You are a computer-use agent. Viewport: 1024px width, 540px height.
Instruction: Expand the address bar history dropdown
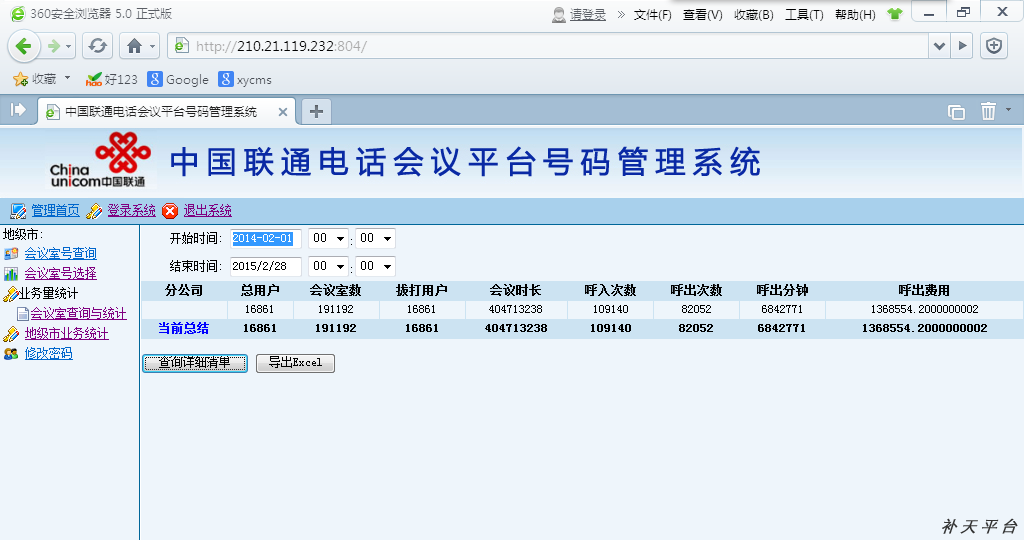(939, 46)
